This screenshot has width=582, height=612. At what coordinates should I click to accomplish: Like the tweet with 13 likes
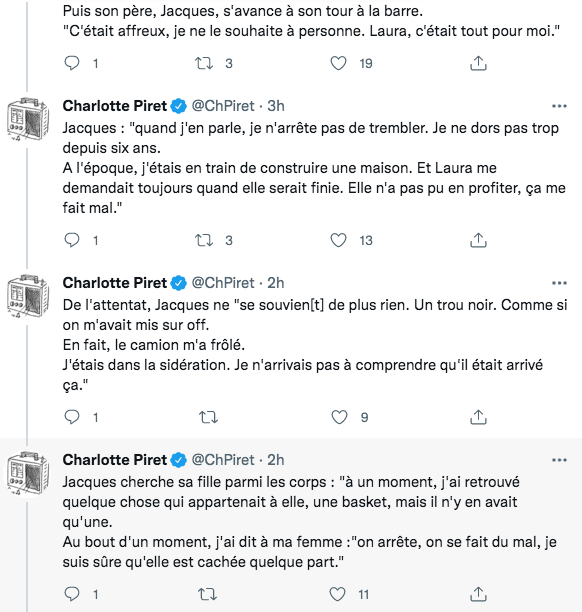click(338, 240)
